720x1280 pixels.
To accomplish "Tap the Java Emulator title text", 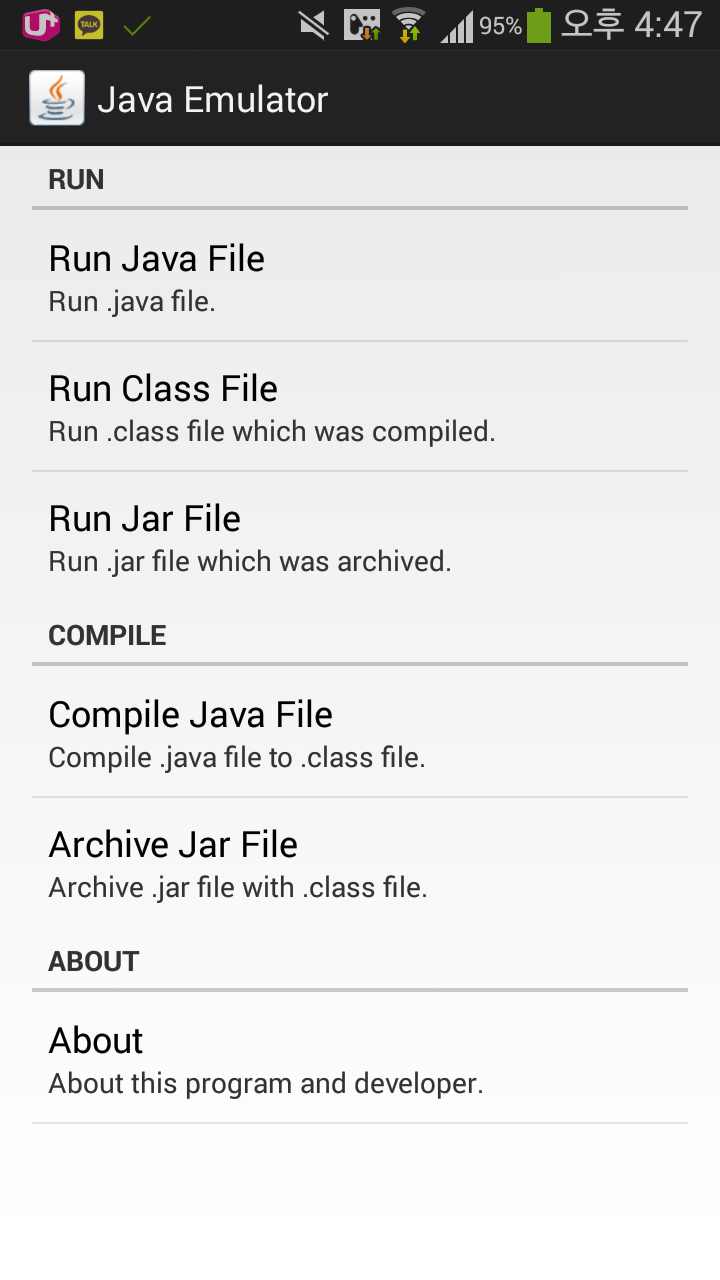I will click(212, 100).
